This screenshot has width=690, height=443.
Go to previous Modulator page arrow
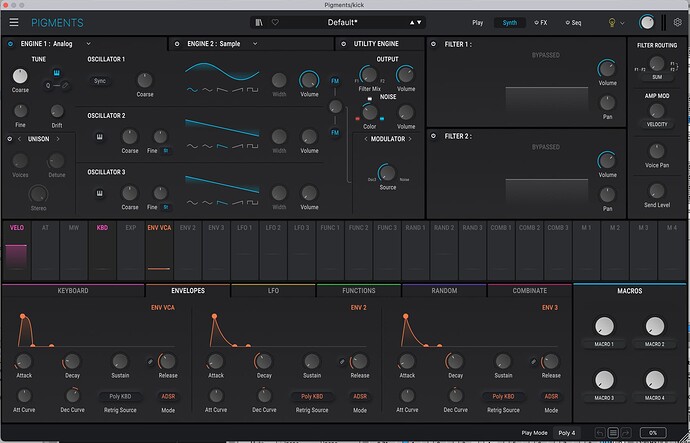click(x=365, y=139)
